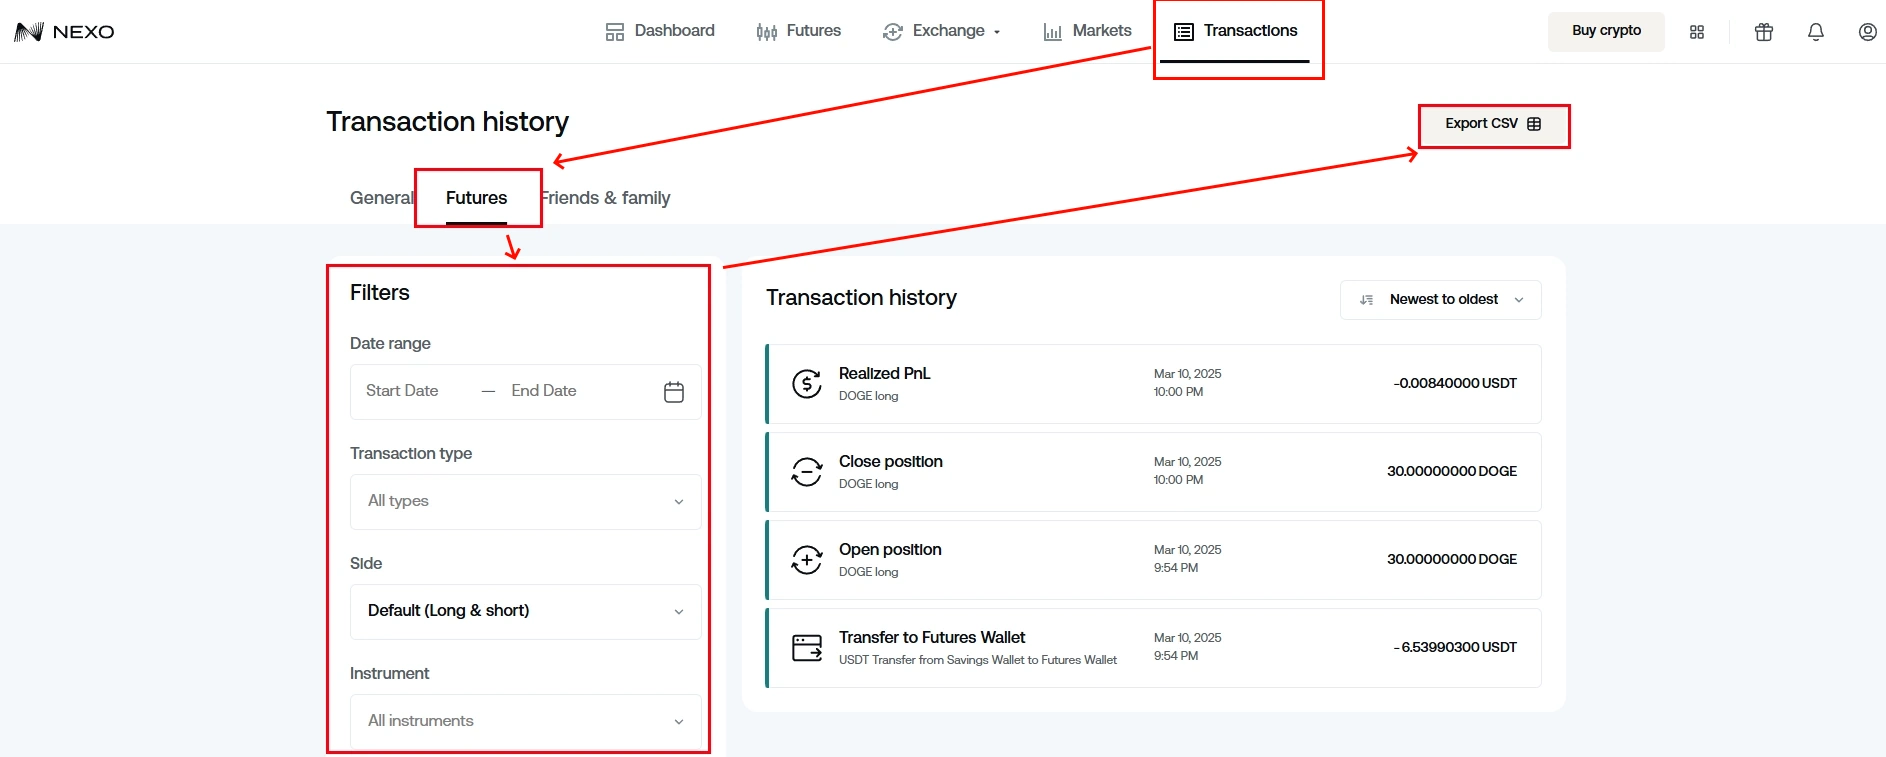
Task: Open the Realized PnL transaction row
Action: [x=1153, y=384]
